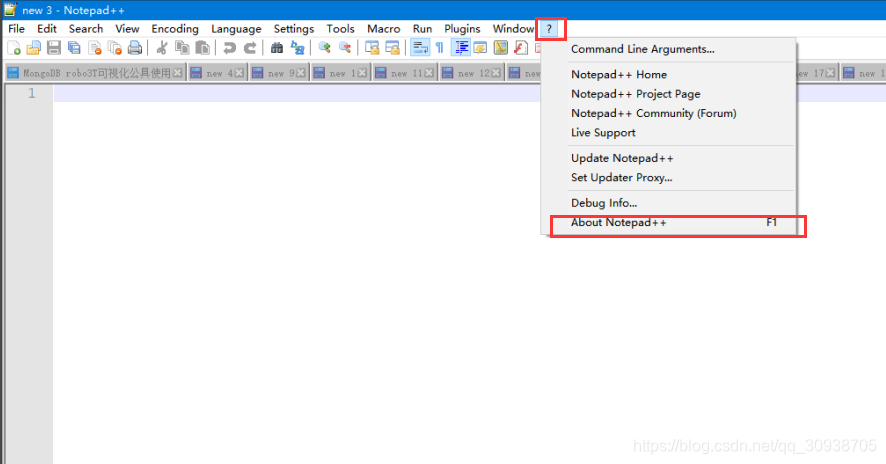Screen dimensions: 886x464
Task: Switch to the new 12 tab
Action: pyautogui.click(x=472, y=73)
